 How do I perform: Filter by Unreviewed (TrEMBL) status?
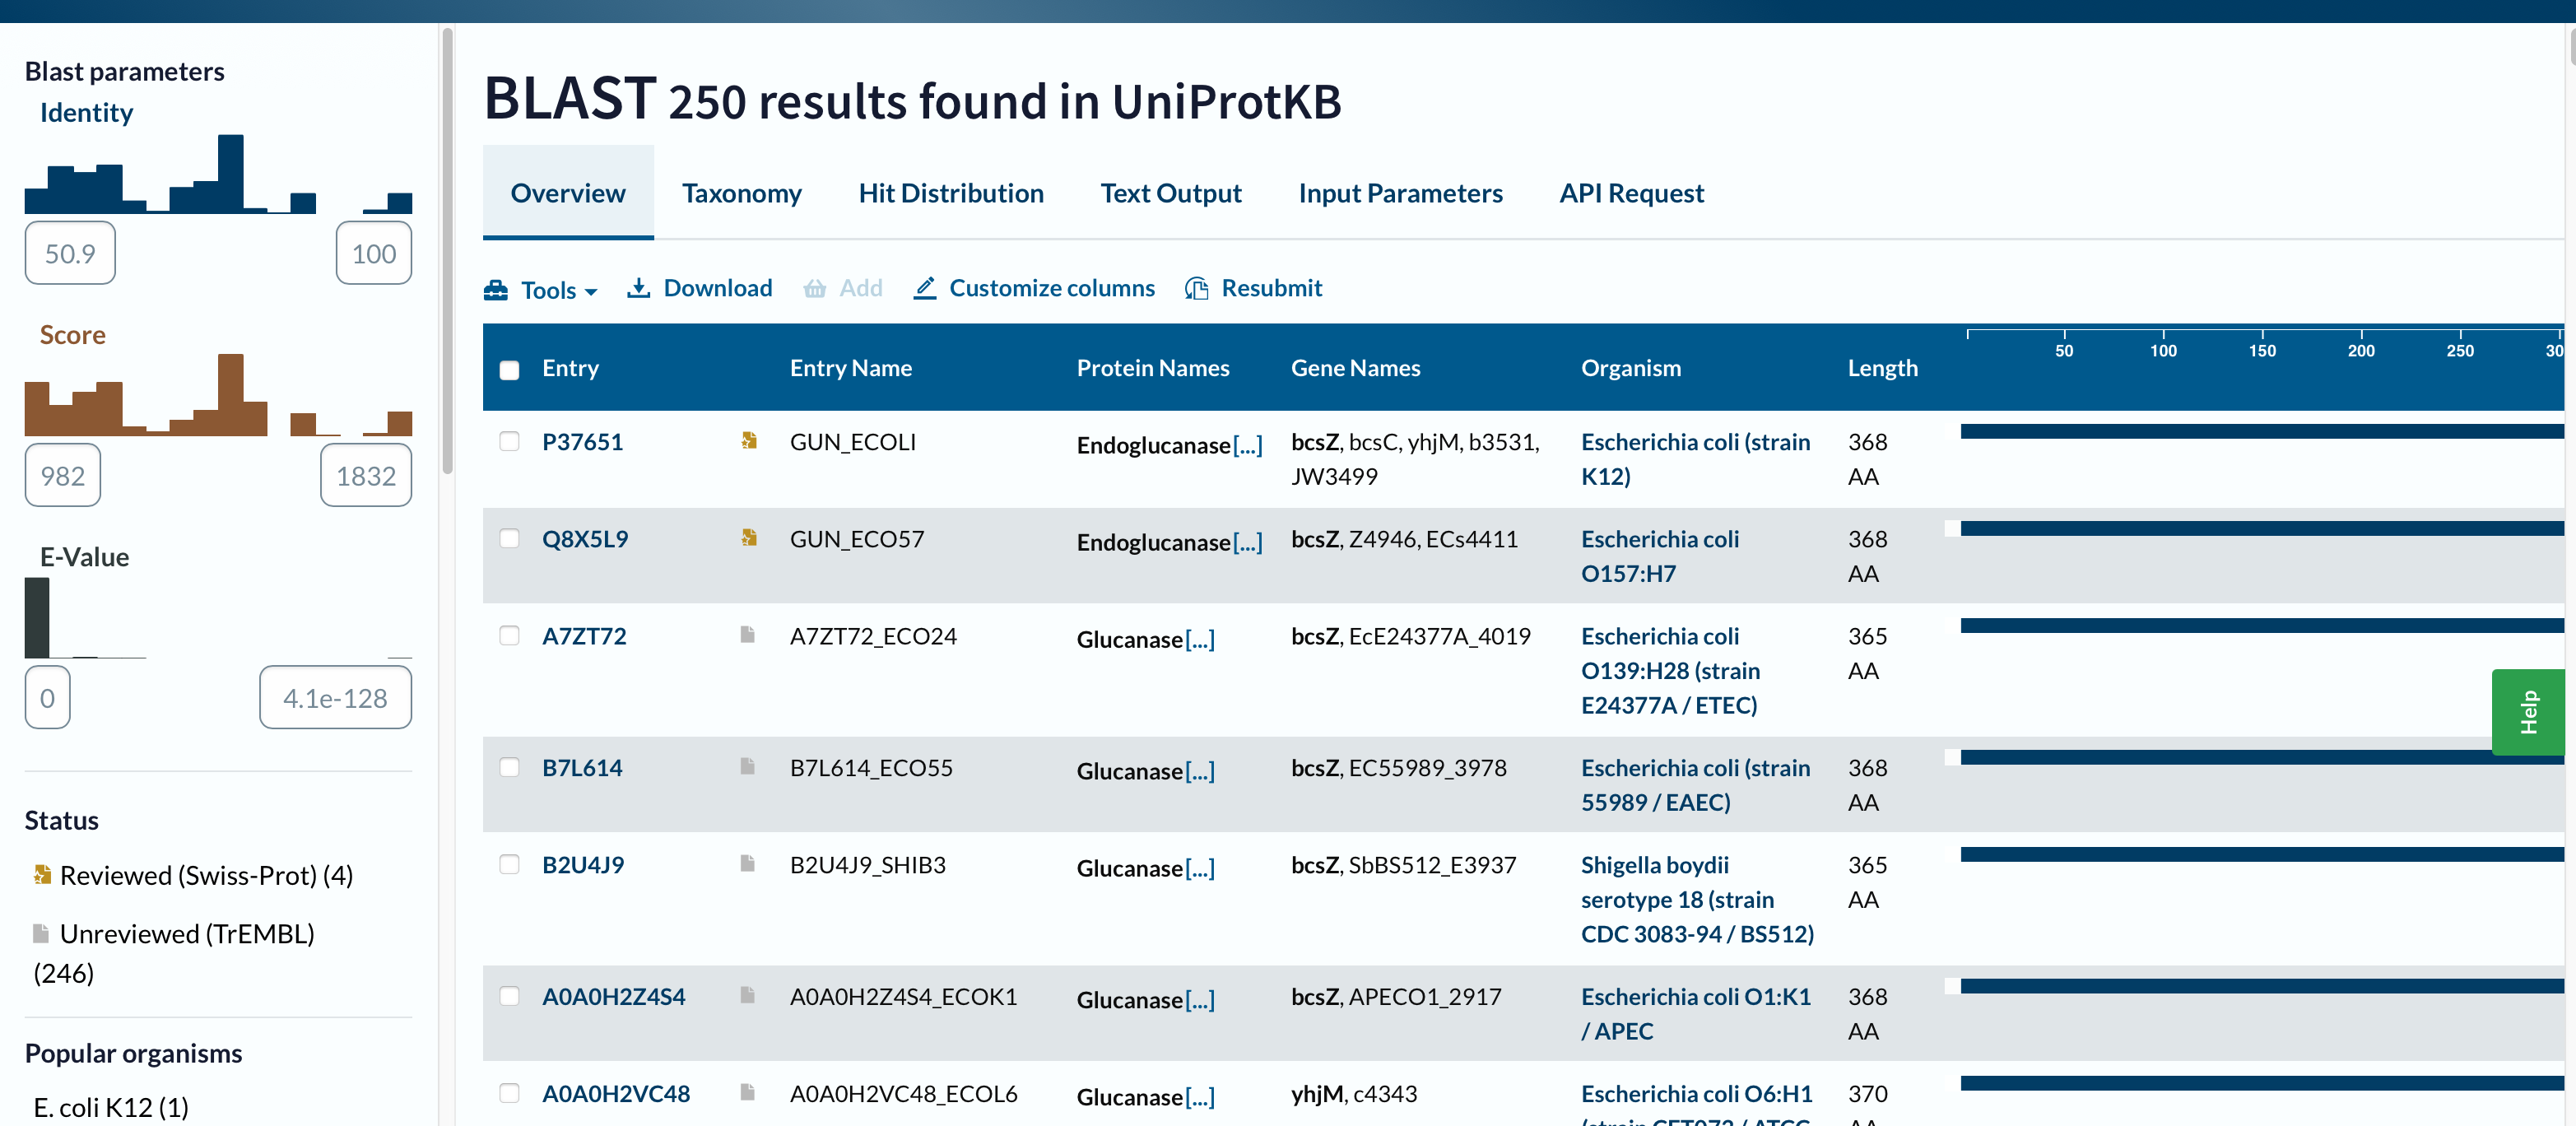coord(174,953)
